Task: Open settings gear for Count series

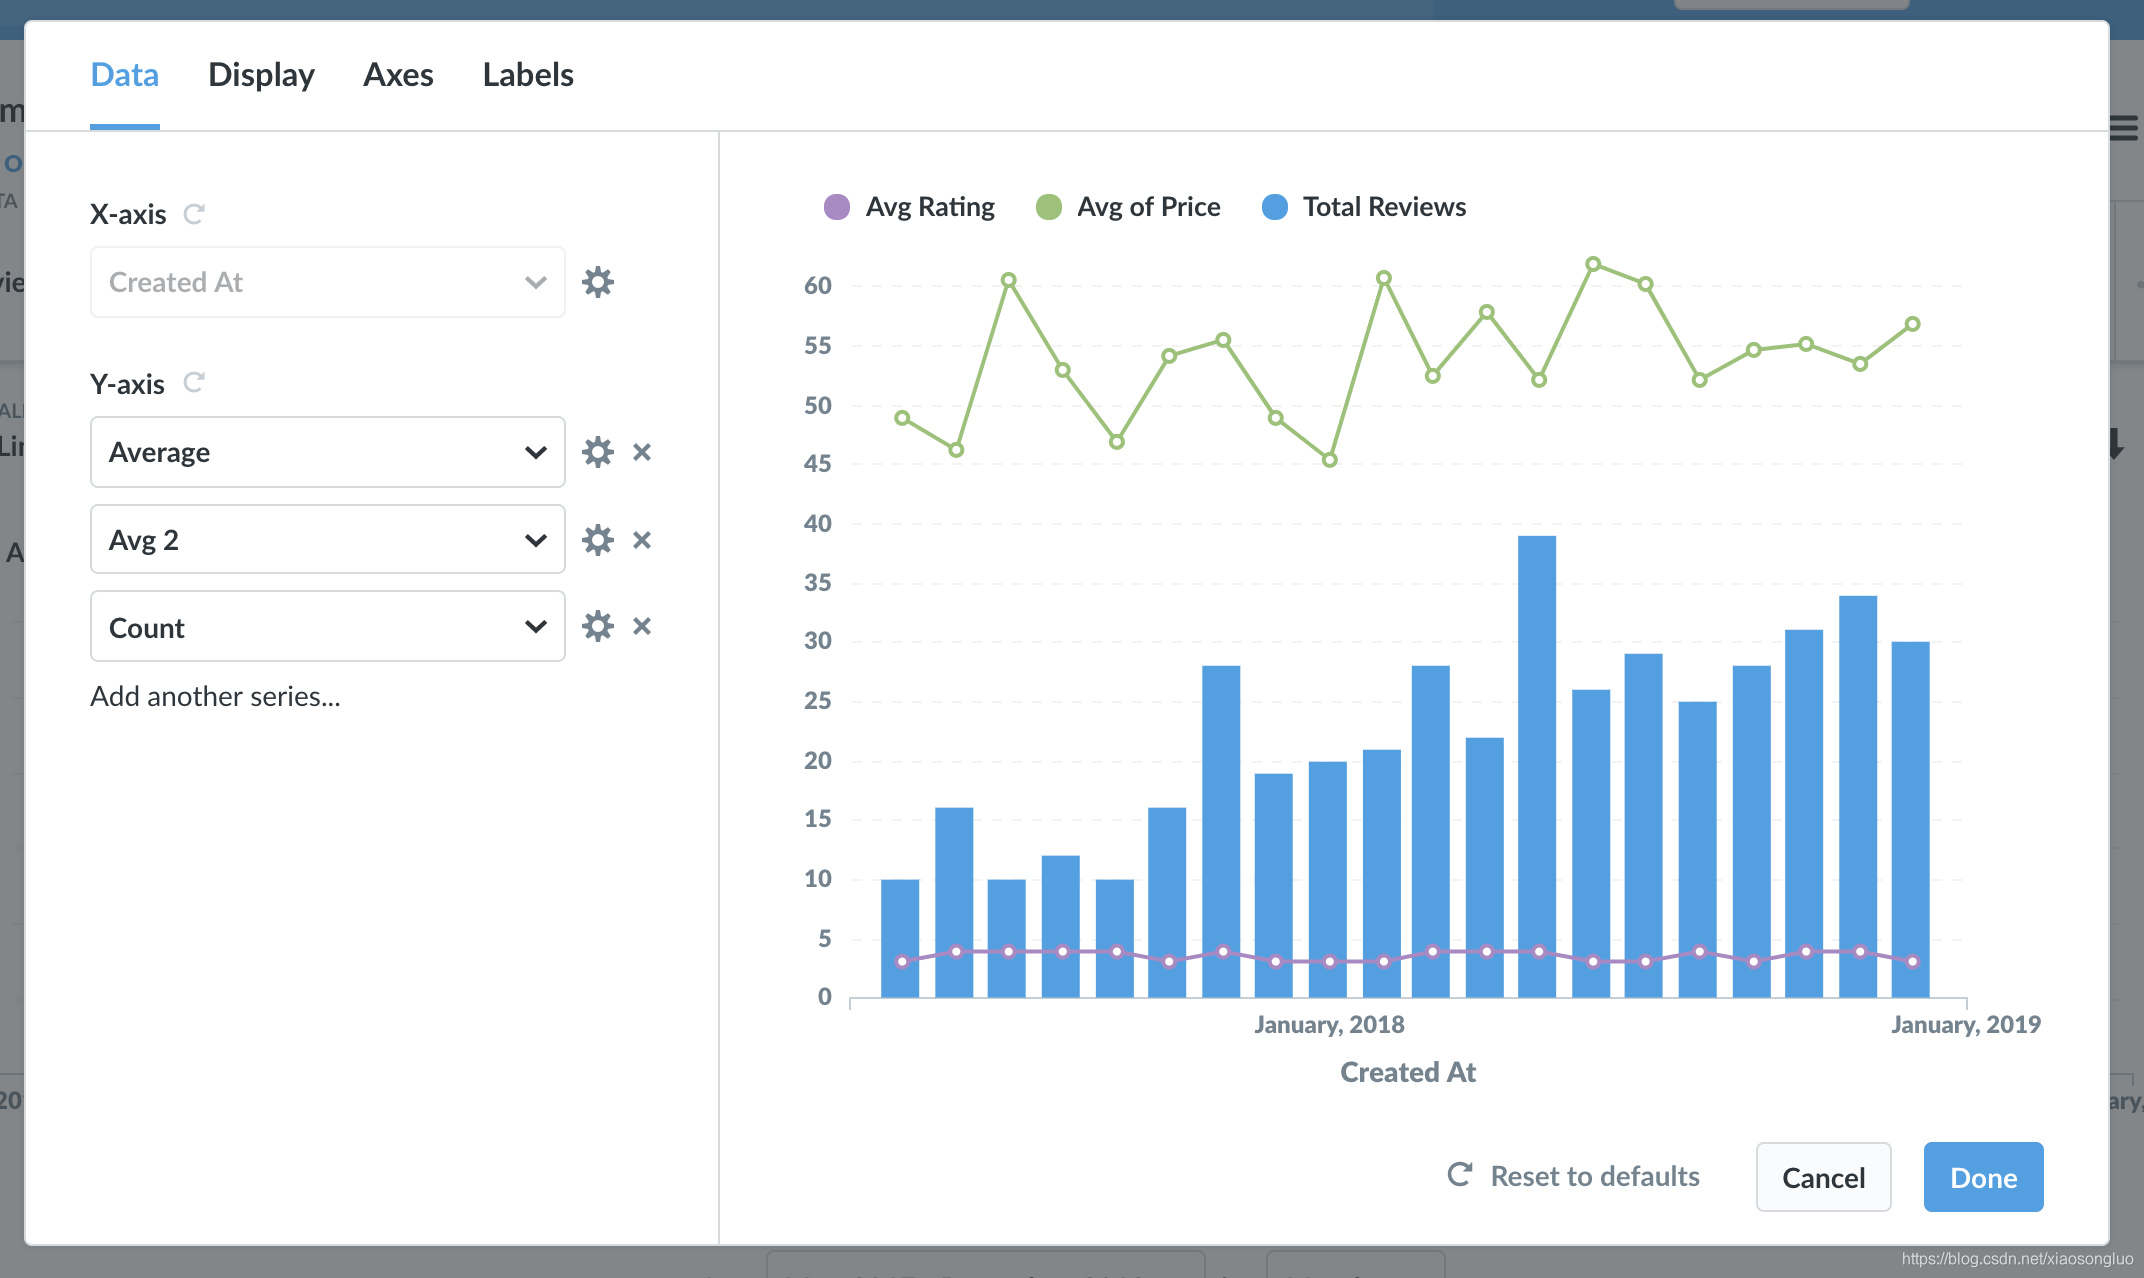Action: coord(598,626)
